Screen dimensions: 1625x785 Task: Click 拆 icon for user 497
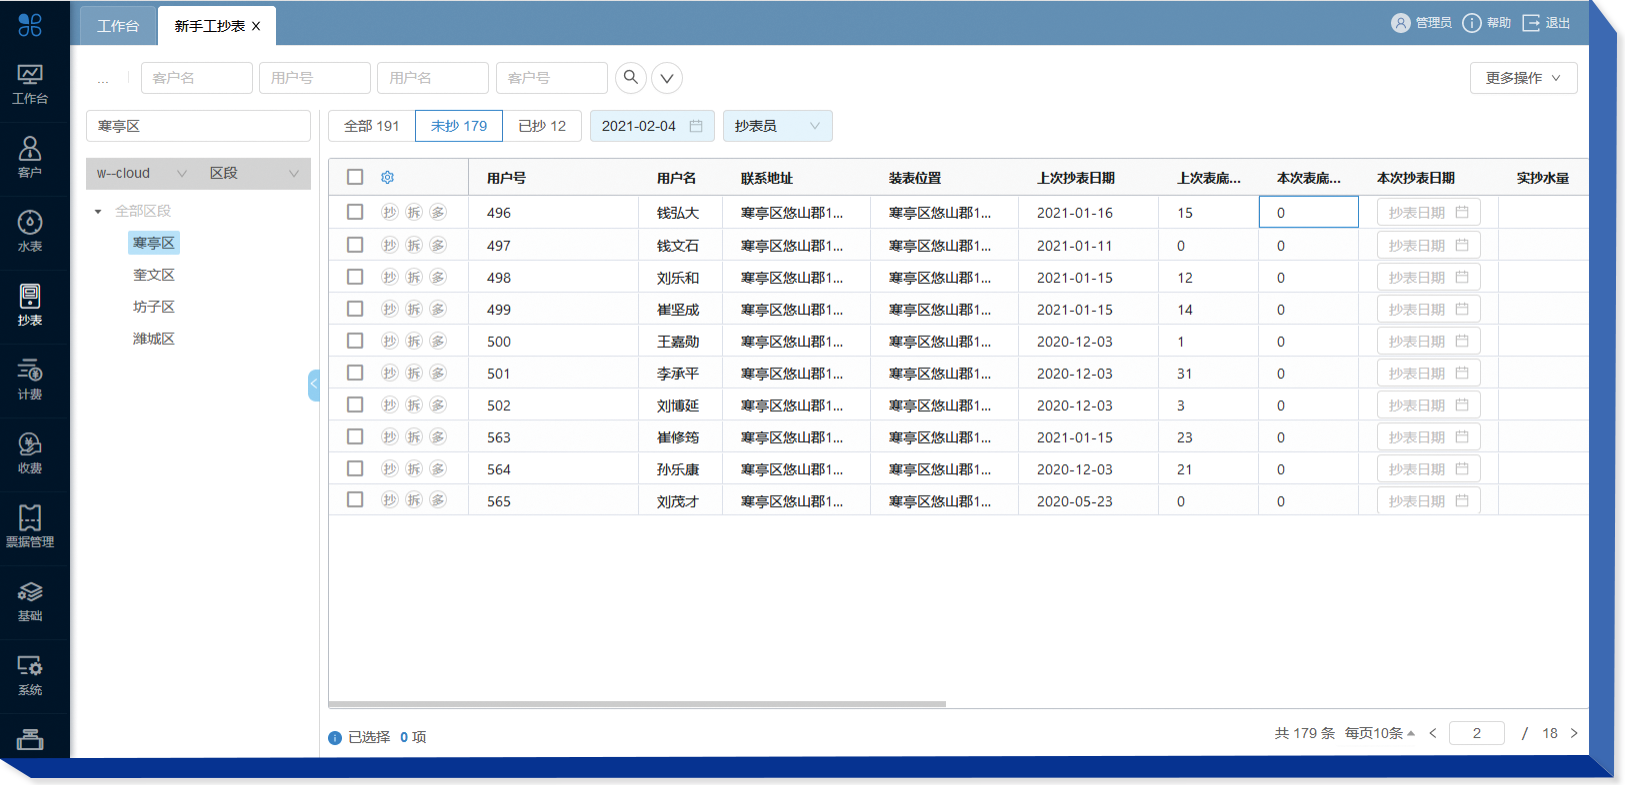point(414,245)
